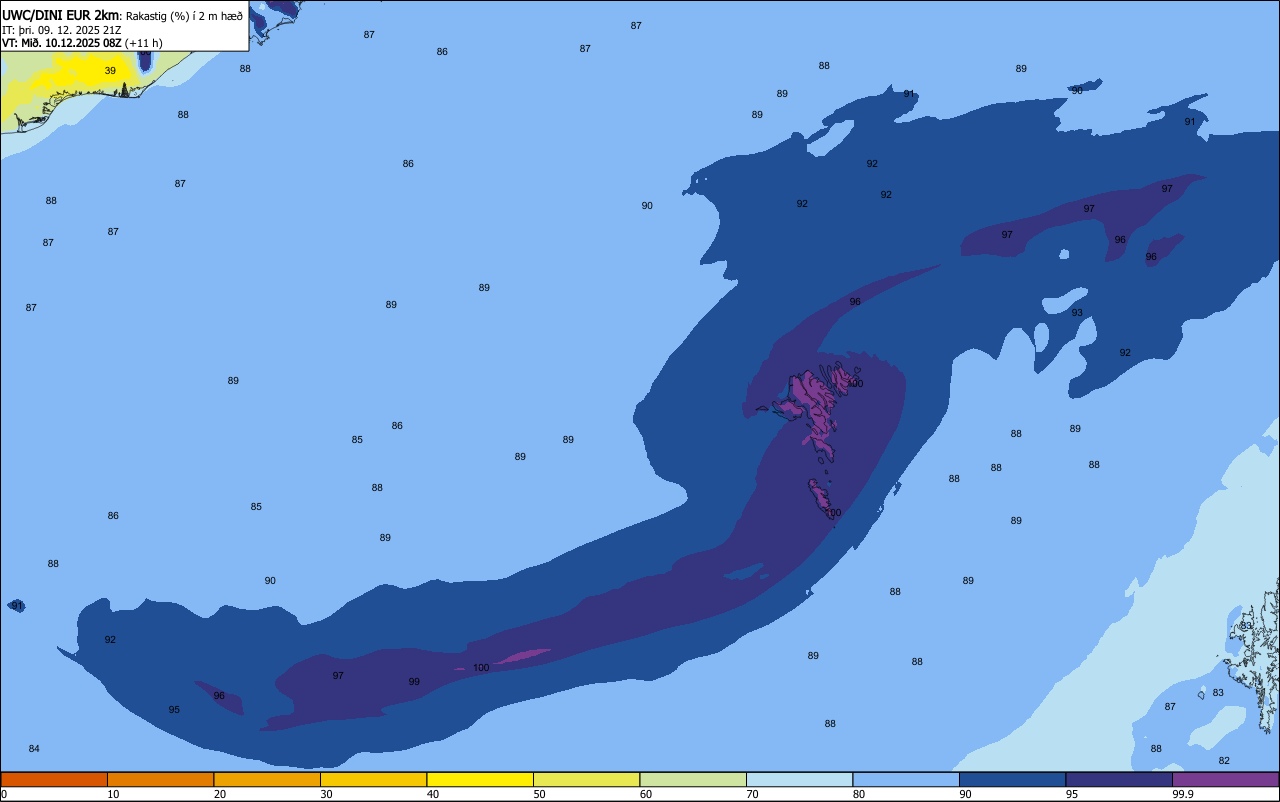
Task: Click the "70" legend scale label
Action: [x=752, y=794]
